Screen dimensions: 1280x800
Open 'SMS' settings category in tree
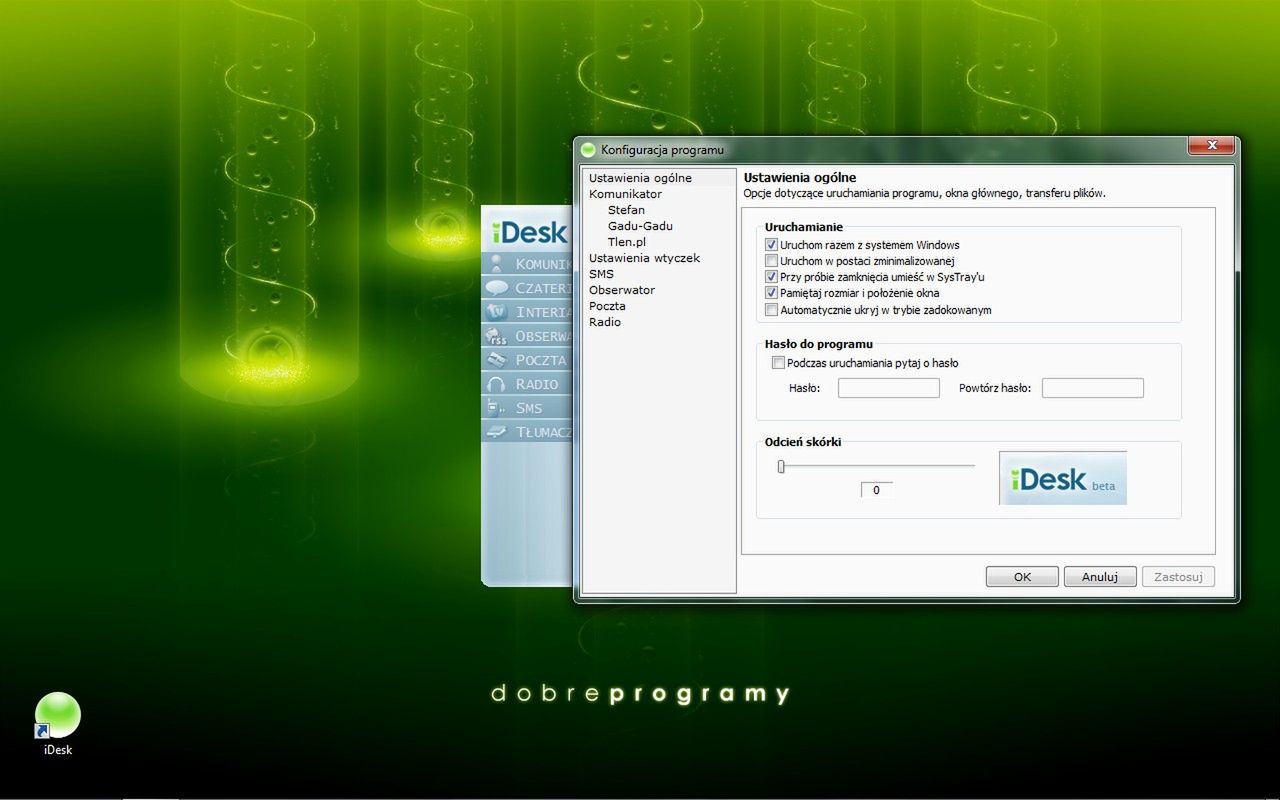coord(601,274)
